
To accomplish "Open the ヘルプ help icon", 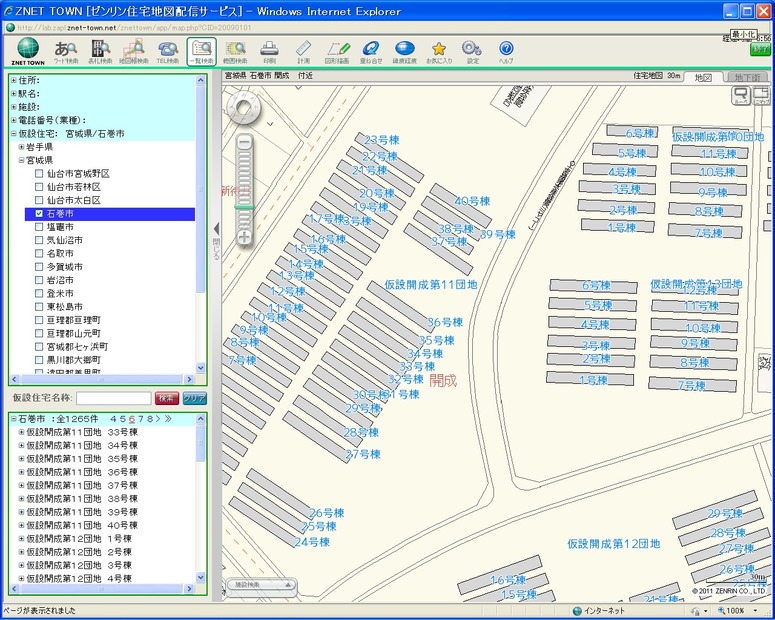I will coord(506,52).
